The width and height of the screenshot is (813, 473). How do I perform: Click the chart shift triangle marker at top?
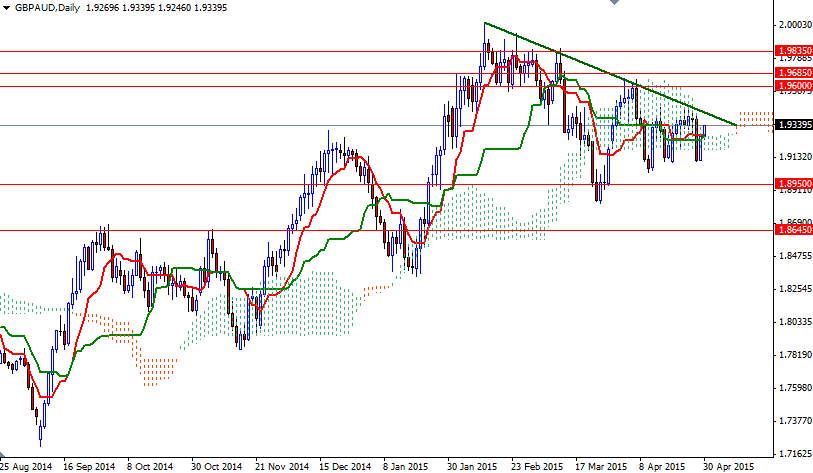pos(614,2)
